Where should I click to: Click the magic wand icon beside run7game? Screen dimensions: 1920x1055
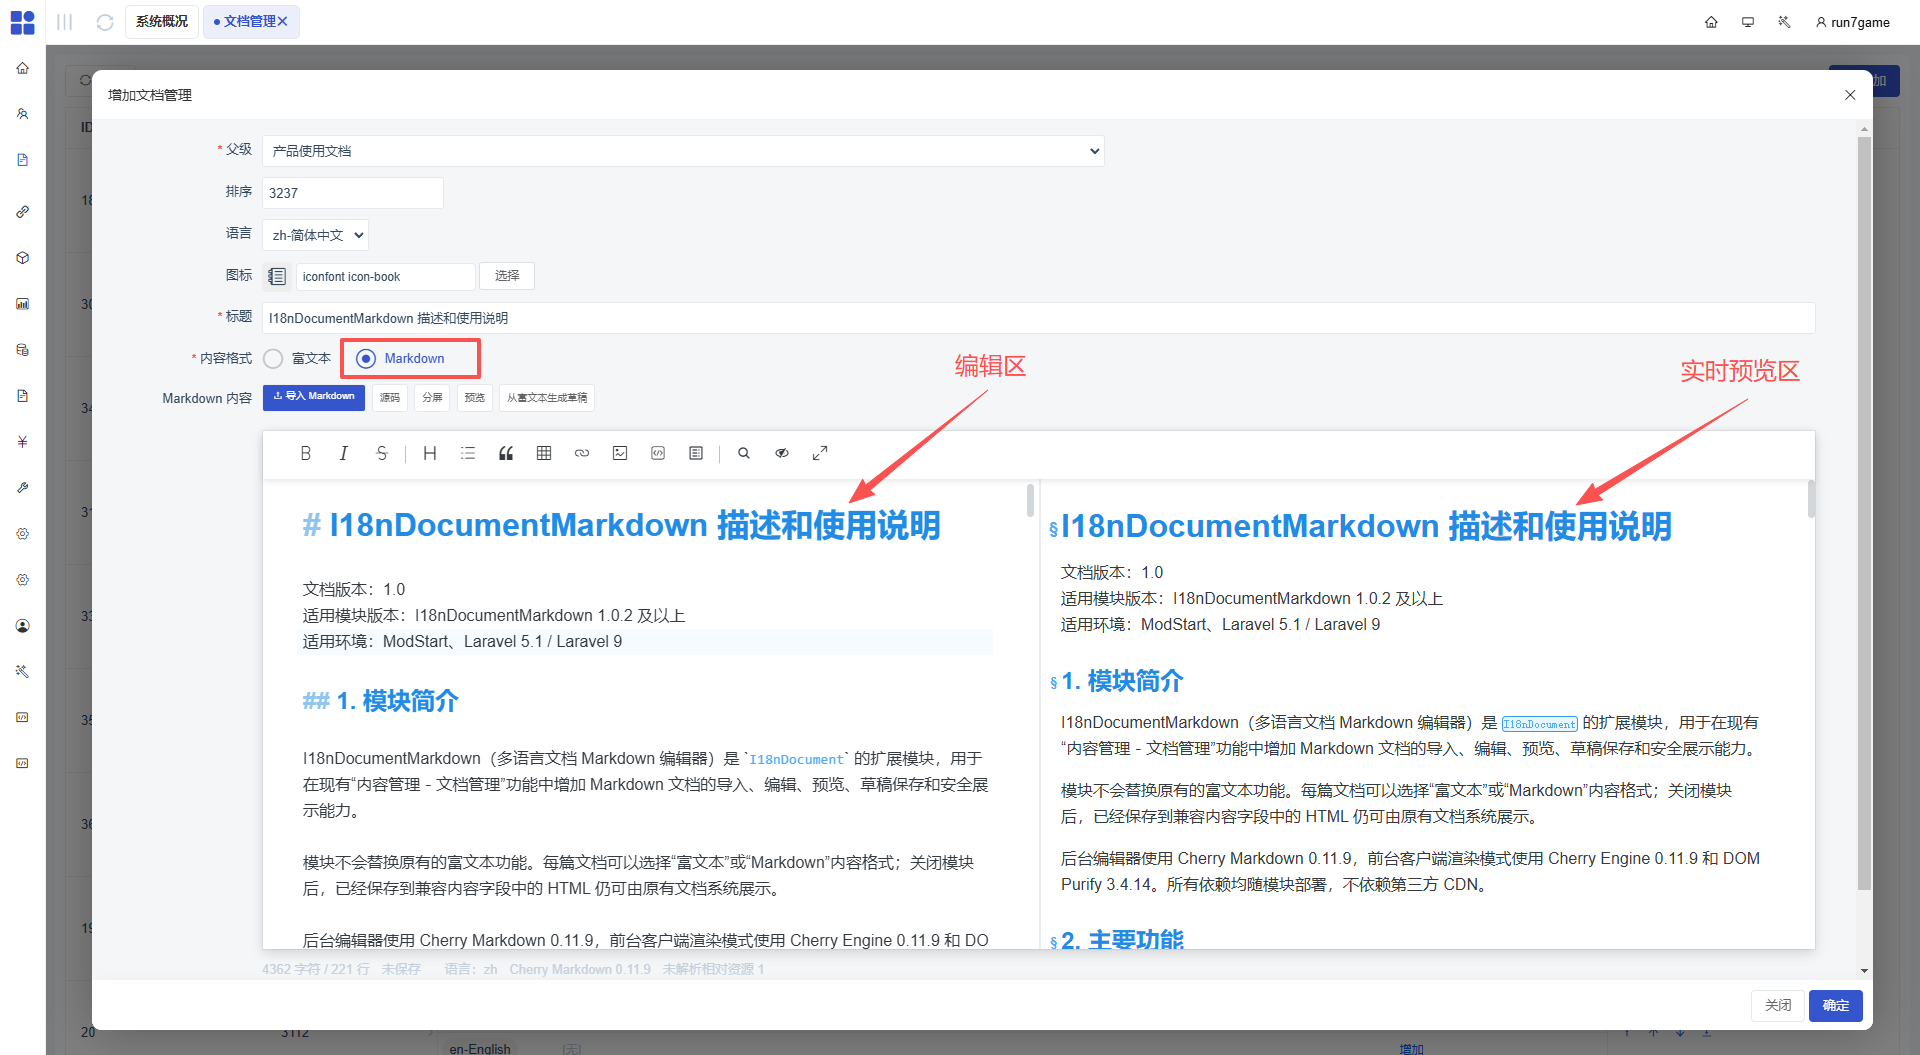point(1784,22)
